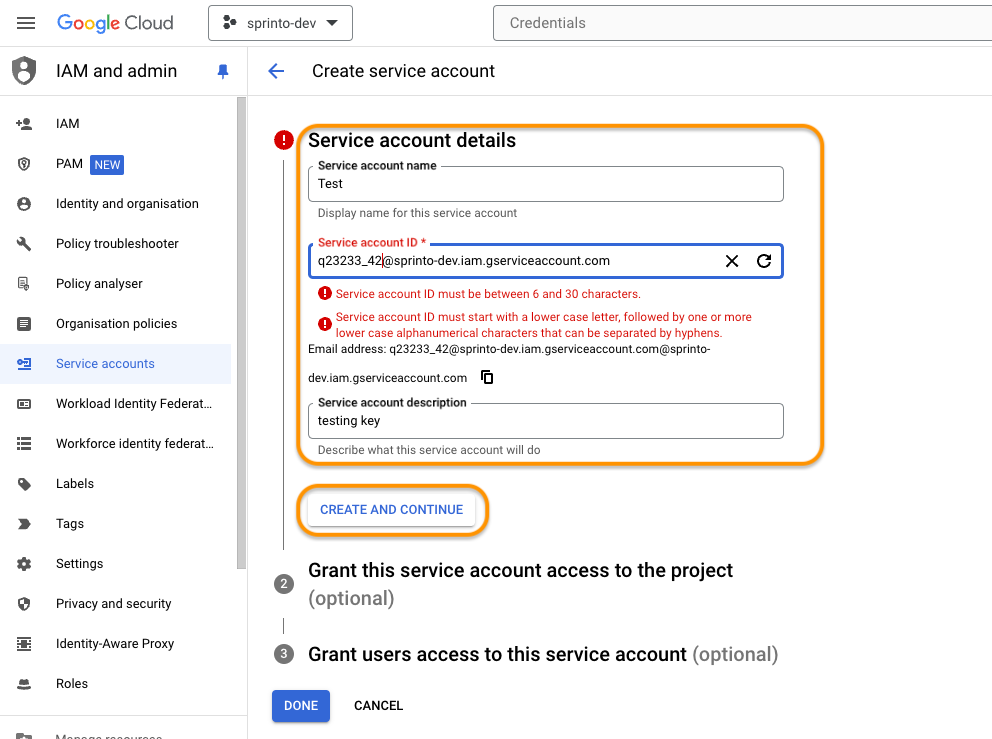Click the error icon beside ID length message
The height and width of the screenshot is (739, 992).
(x=325, y=293)
